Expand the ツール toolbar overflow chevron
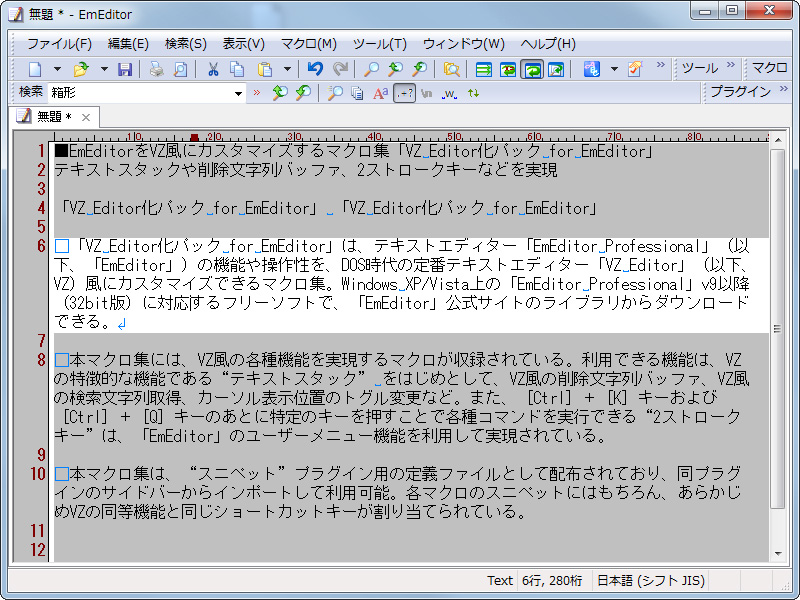Image resolution: width=800 pixels, height=600 pixels. [x=731, y=65]
